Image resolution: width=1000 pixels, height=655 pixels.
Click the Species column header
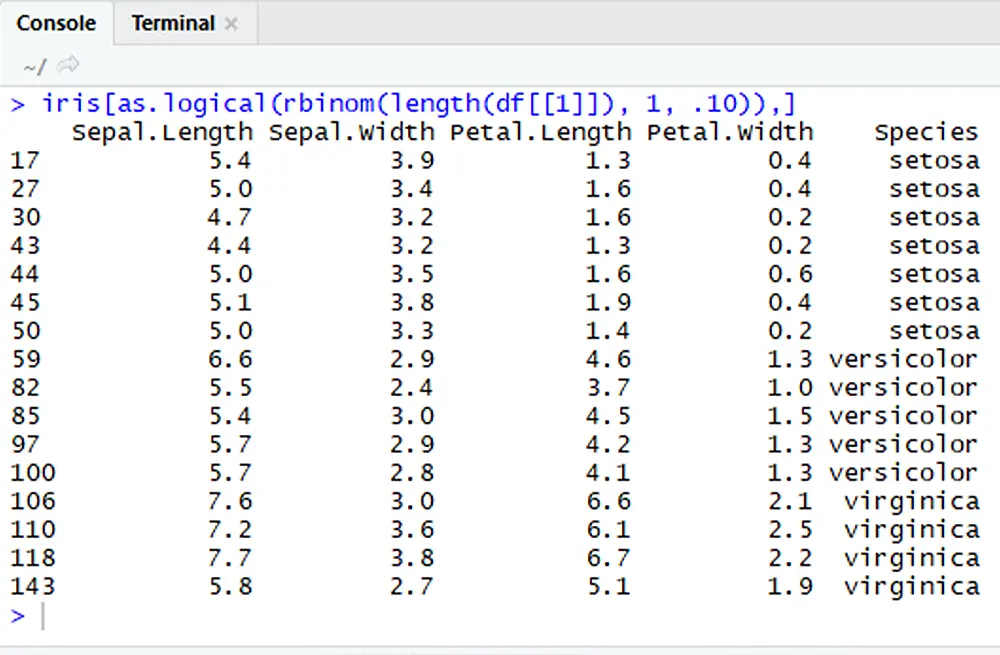coord(926,132)
